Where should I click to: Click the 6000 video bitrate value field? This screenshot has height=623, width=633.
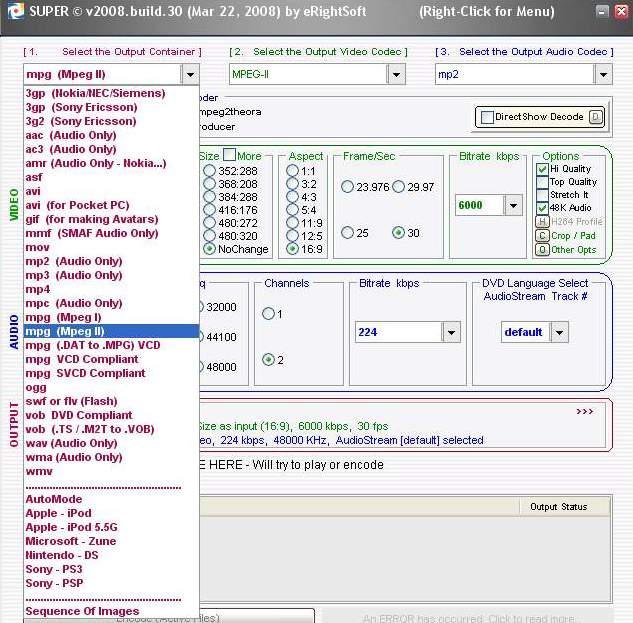pos(480,205)
